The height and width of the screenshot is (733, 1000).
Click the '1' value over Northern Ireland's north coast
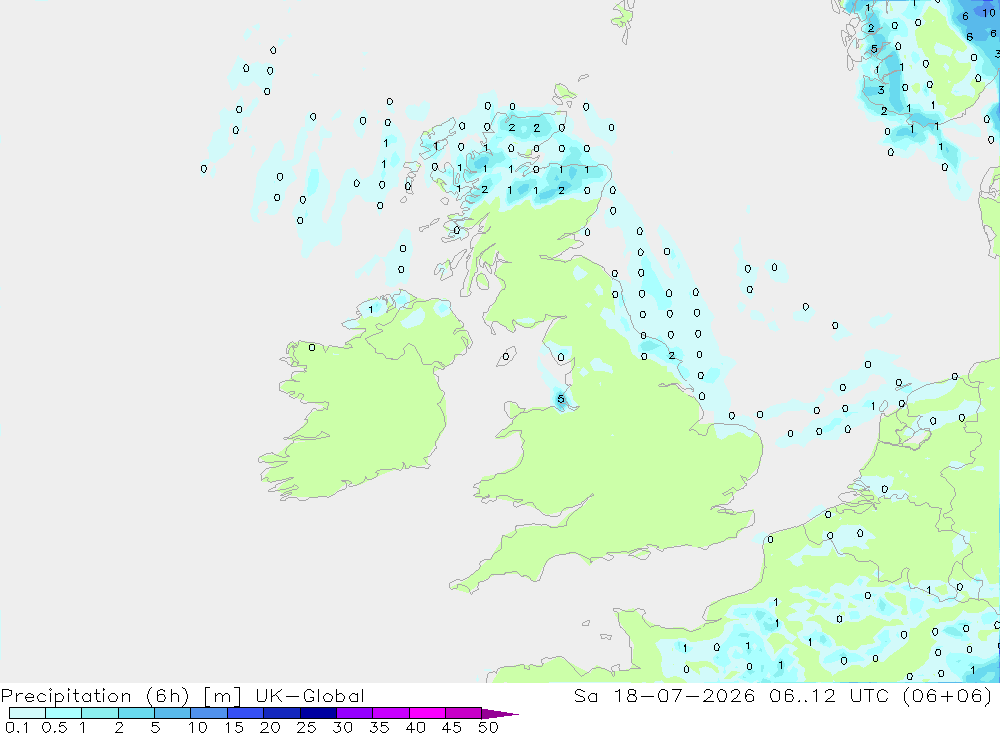(371, 309)
